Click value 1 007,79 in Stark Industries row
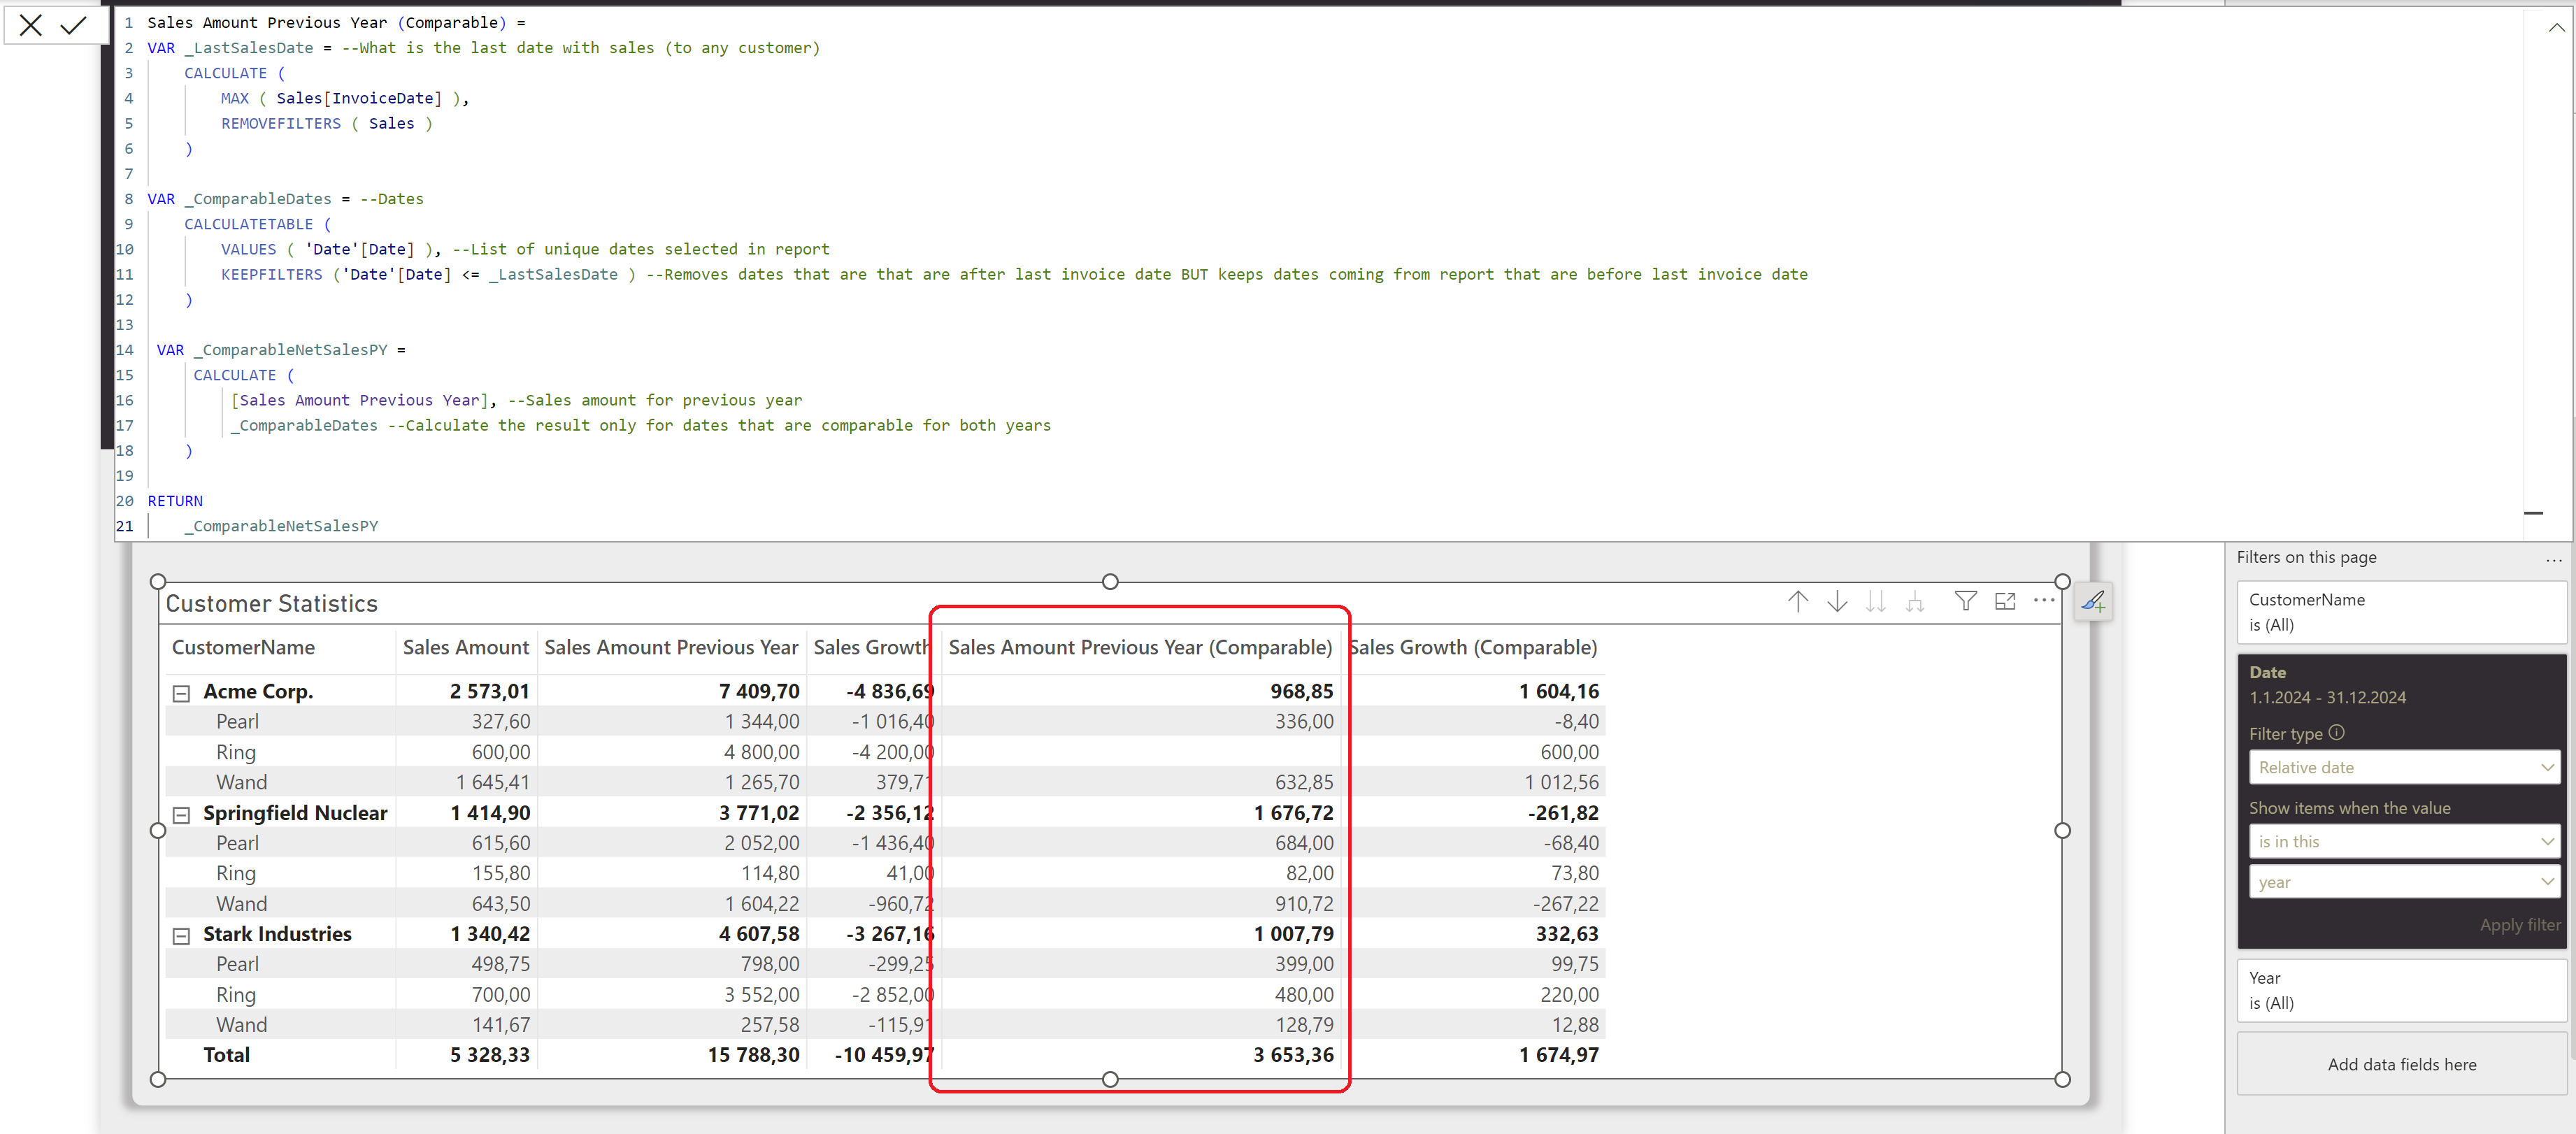2576x1134 pixels. coord(1293,934)
